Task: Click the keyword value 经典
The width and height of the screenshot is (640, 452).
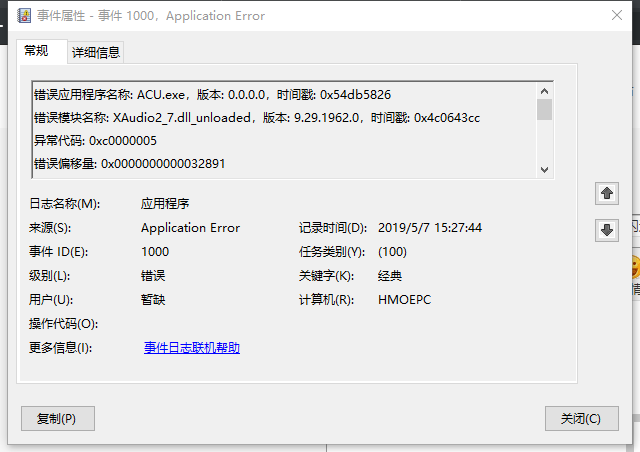Action: point(390,276)
